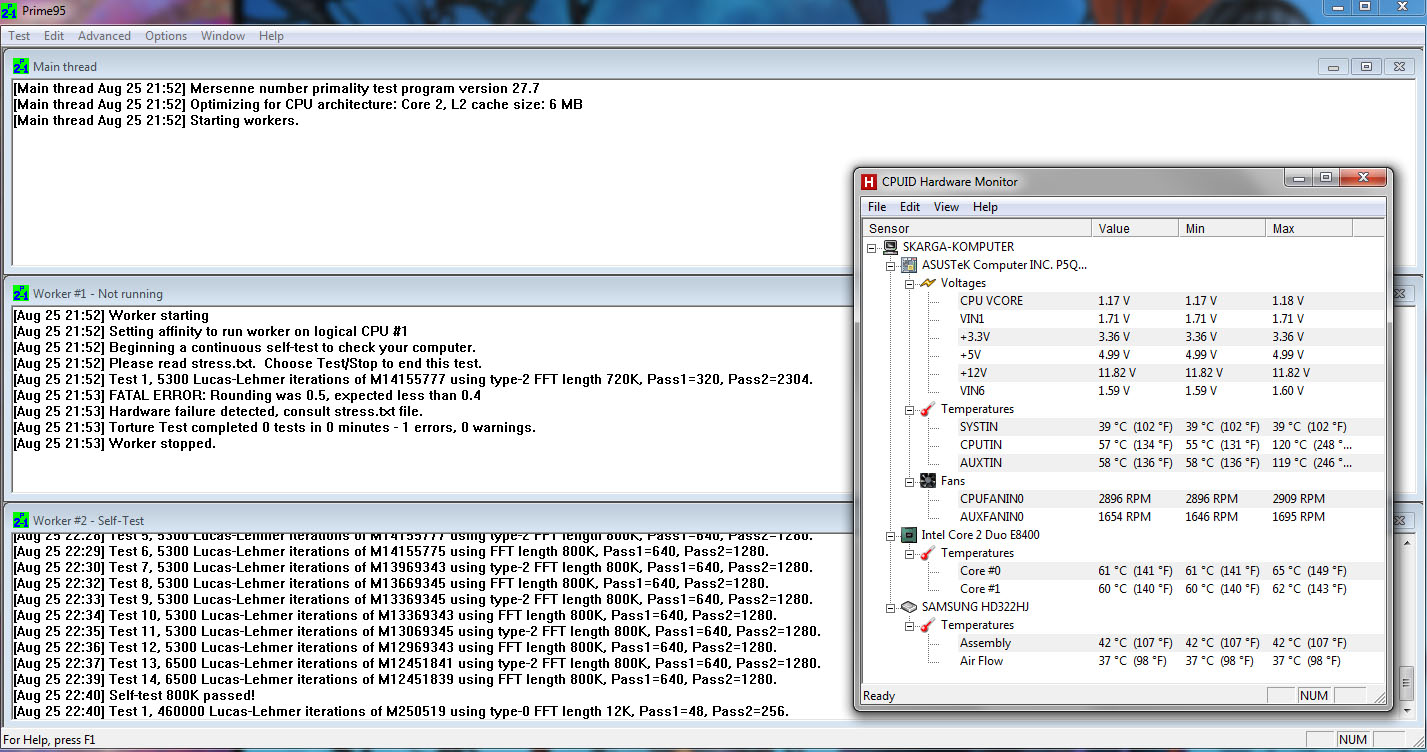Click the 2896 RPM value for CPUFANIN0
The height and width of the screenshot is (752, 1427).
(x=1125, y=499)
